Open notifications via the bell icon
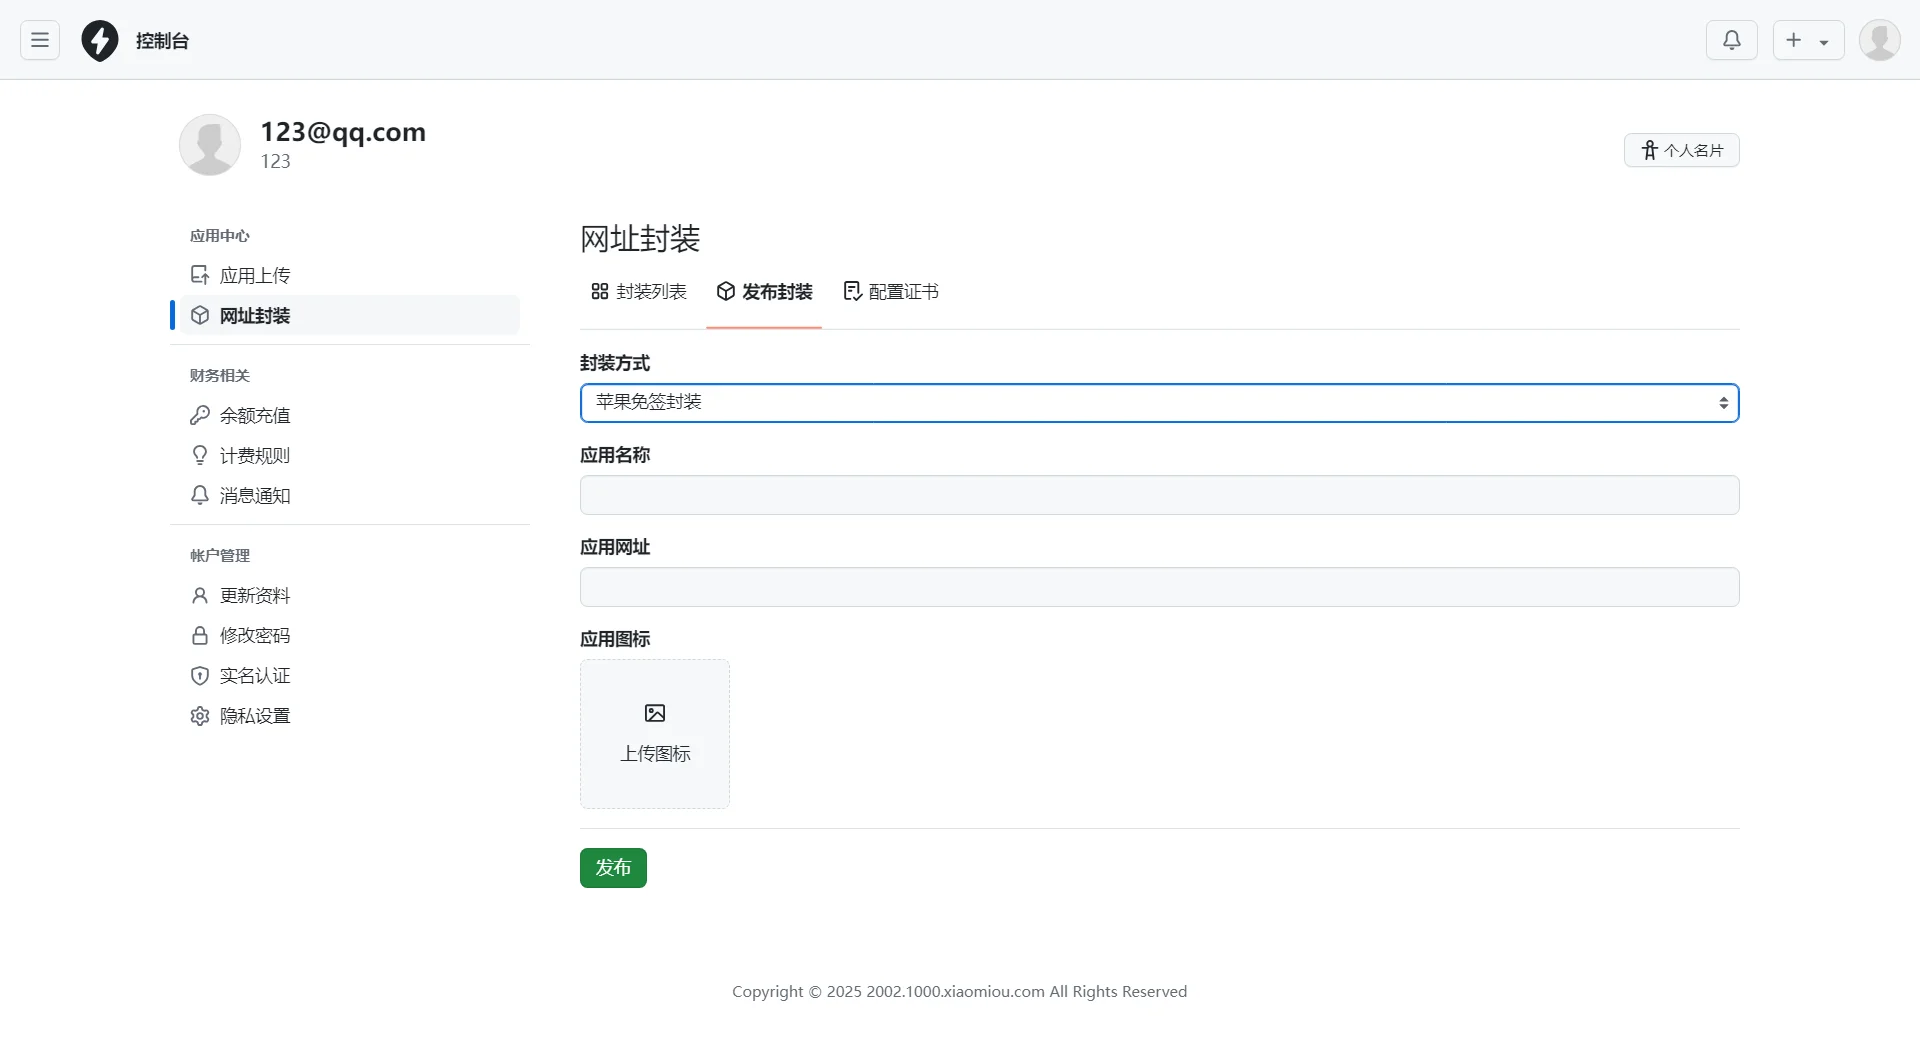This screenshot has width=1920, height=1063. click(x=1732, y=40)
